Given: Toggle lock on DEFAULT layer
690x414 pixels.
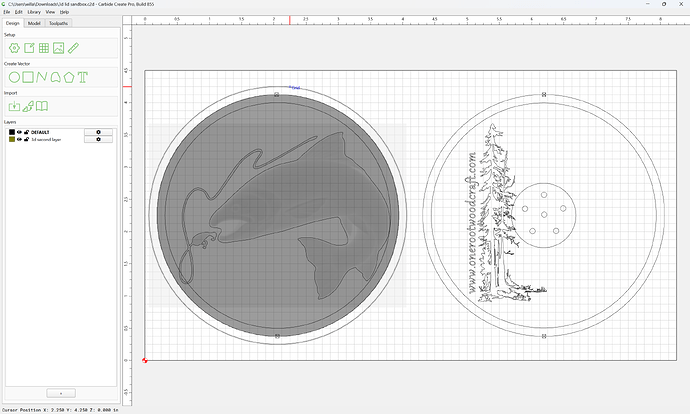Looking at the screenshot, I should (x=26, y=132).
